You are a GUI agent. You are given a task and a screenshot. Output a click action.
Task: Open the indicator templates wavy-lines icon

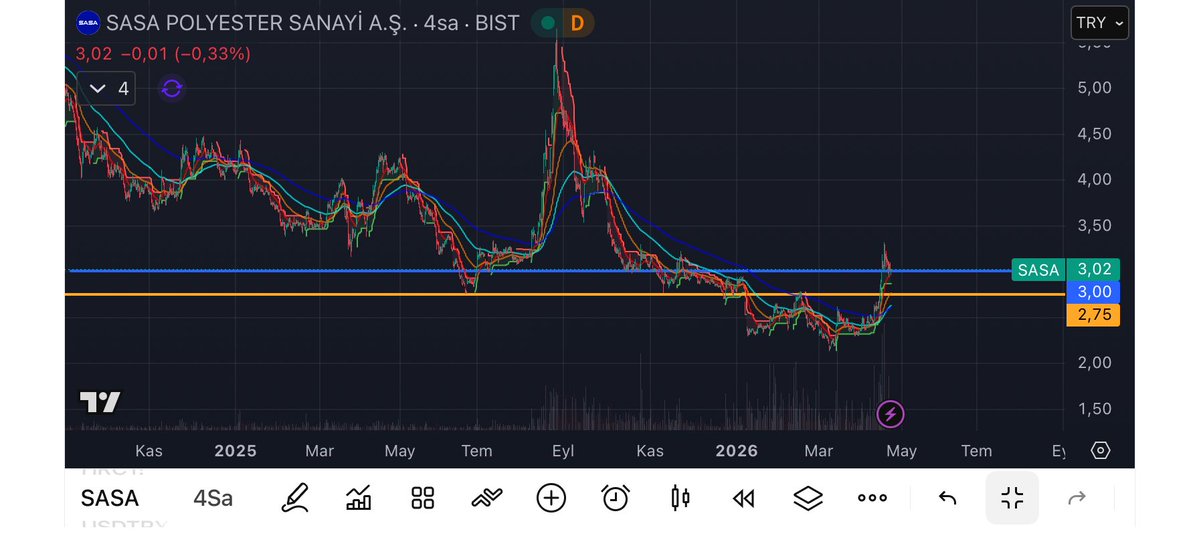[x=486, y=498]
